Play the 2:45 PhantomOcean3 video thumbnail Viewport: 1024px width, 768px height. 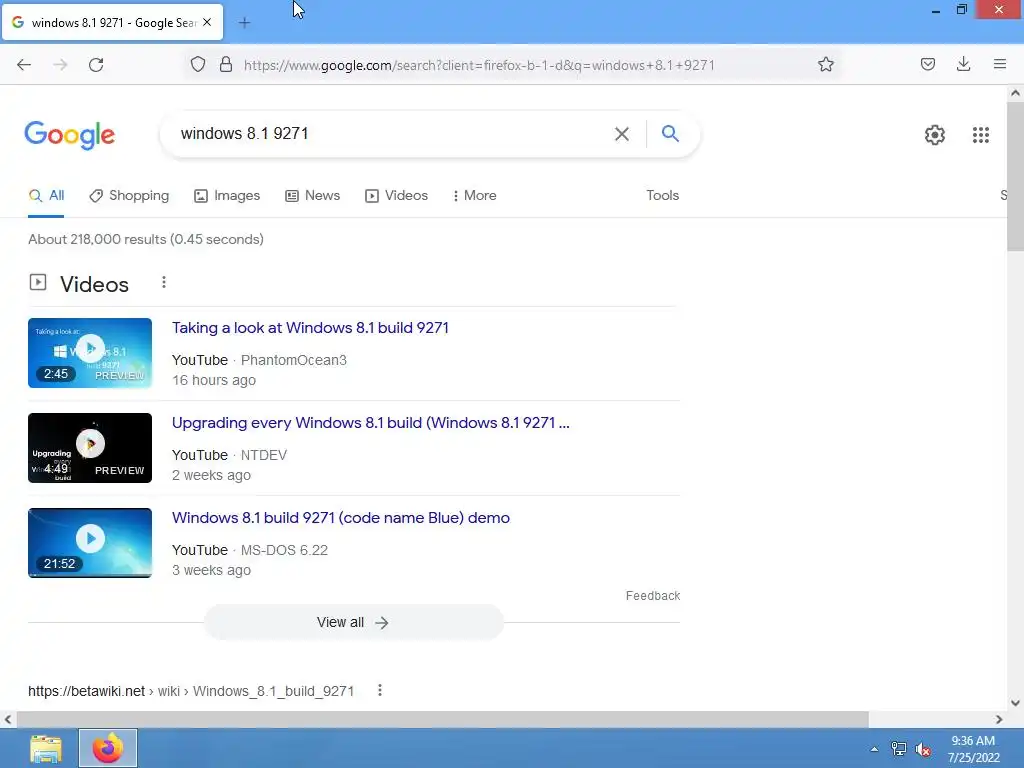point(90,353)
